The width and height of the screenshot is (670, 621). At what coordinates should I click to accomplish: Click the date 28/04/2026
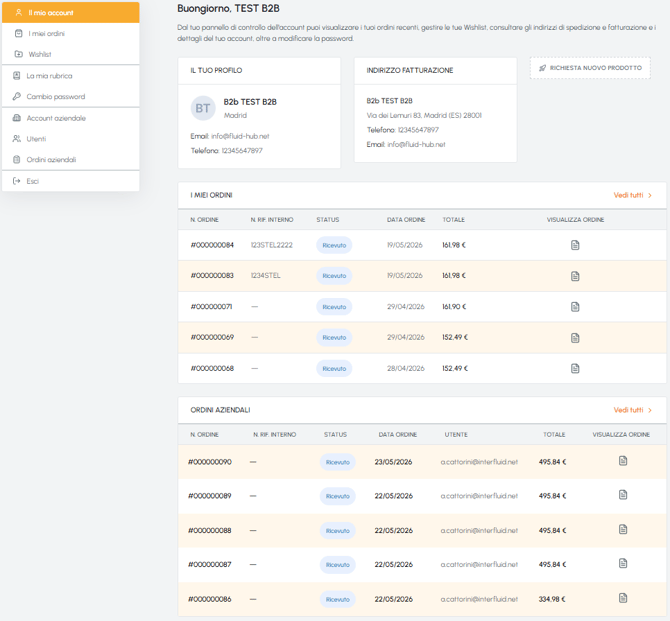pyautogui.click(x=406, y=368)
